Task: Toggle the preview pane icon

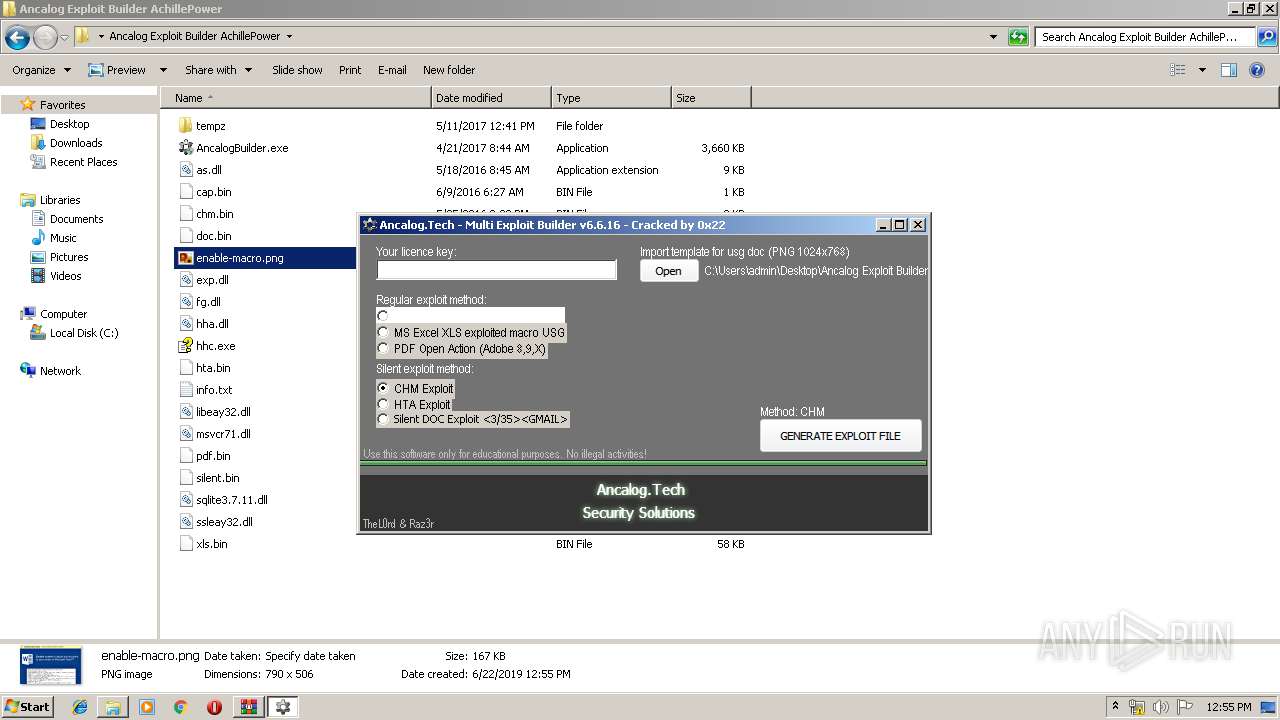Action: (x=1229, y=70)
